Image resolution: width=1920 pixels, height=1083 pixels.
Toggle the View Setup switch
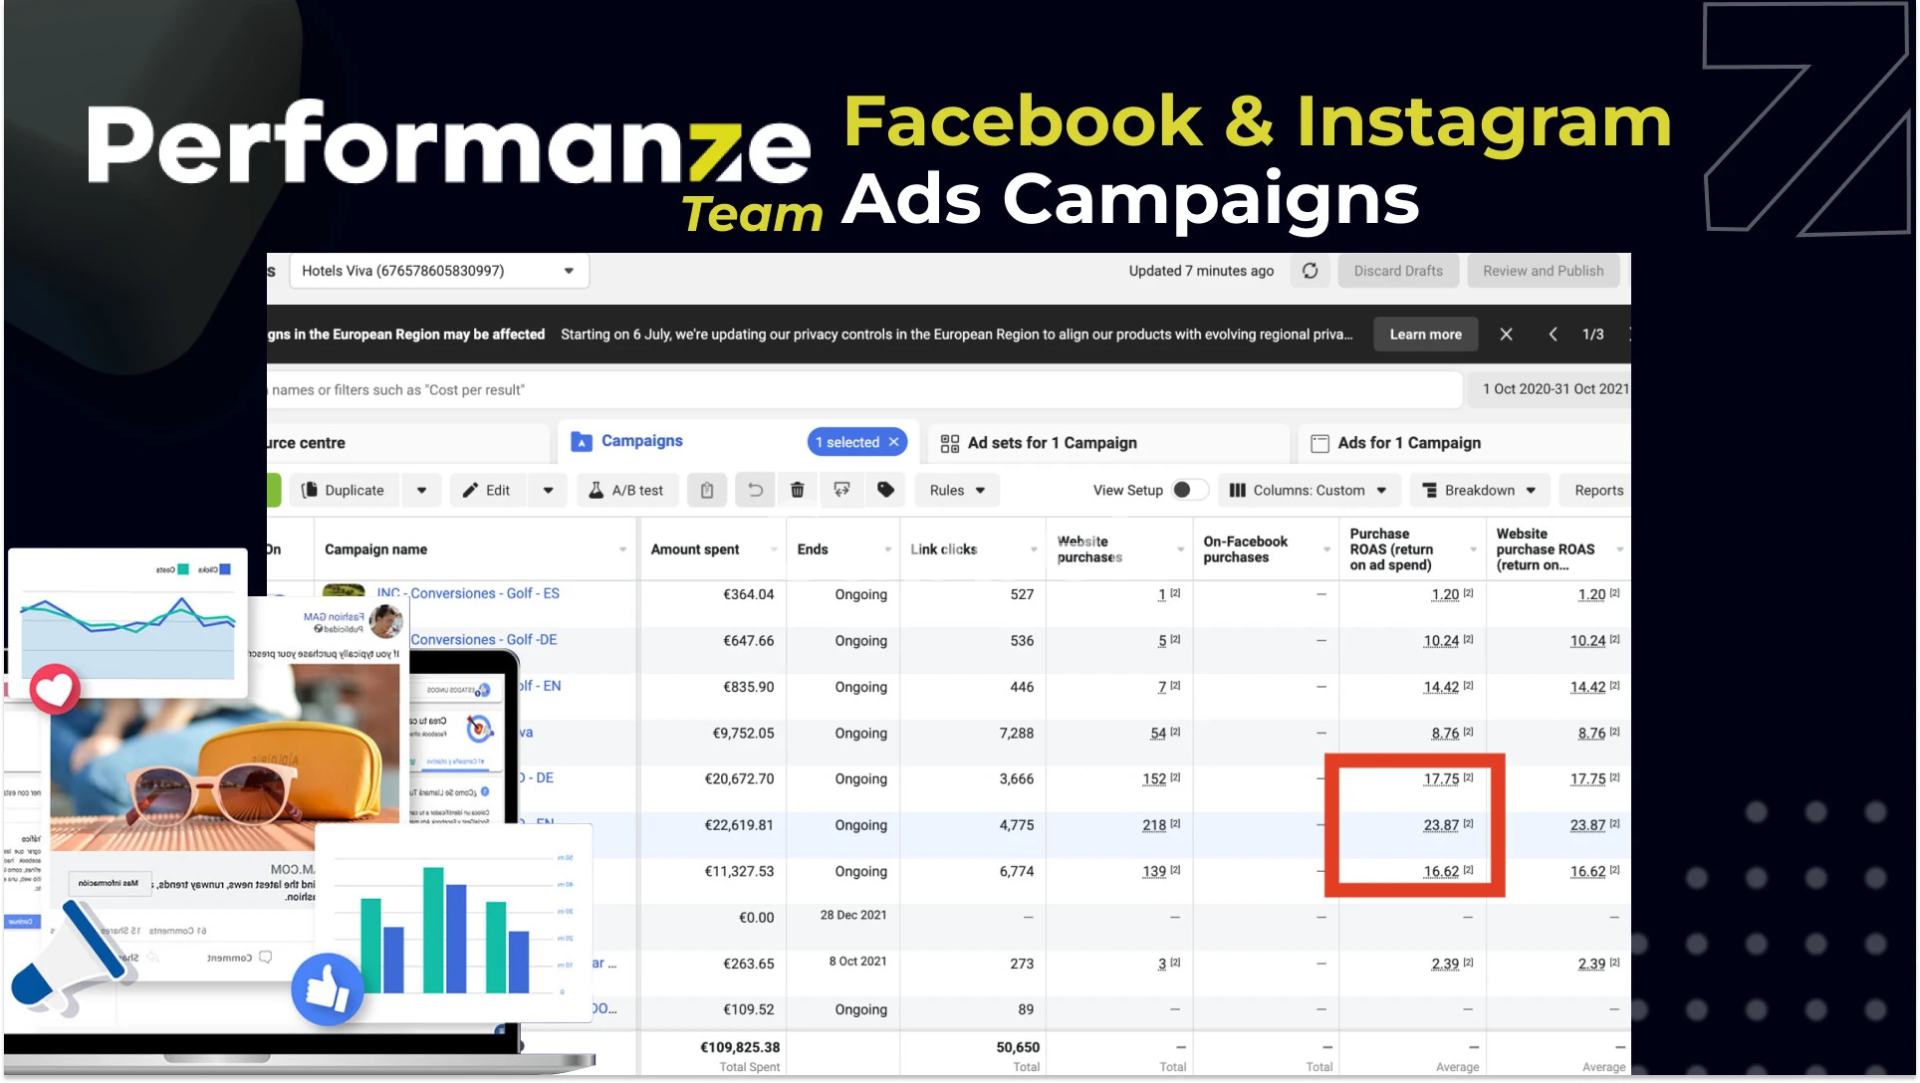pos(1188,490)
